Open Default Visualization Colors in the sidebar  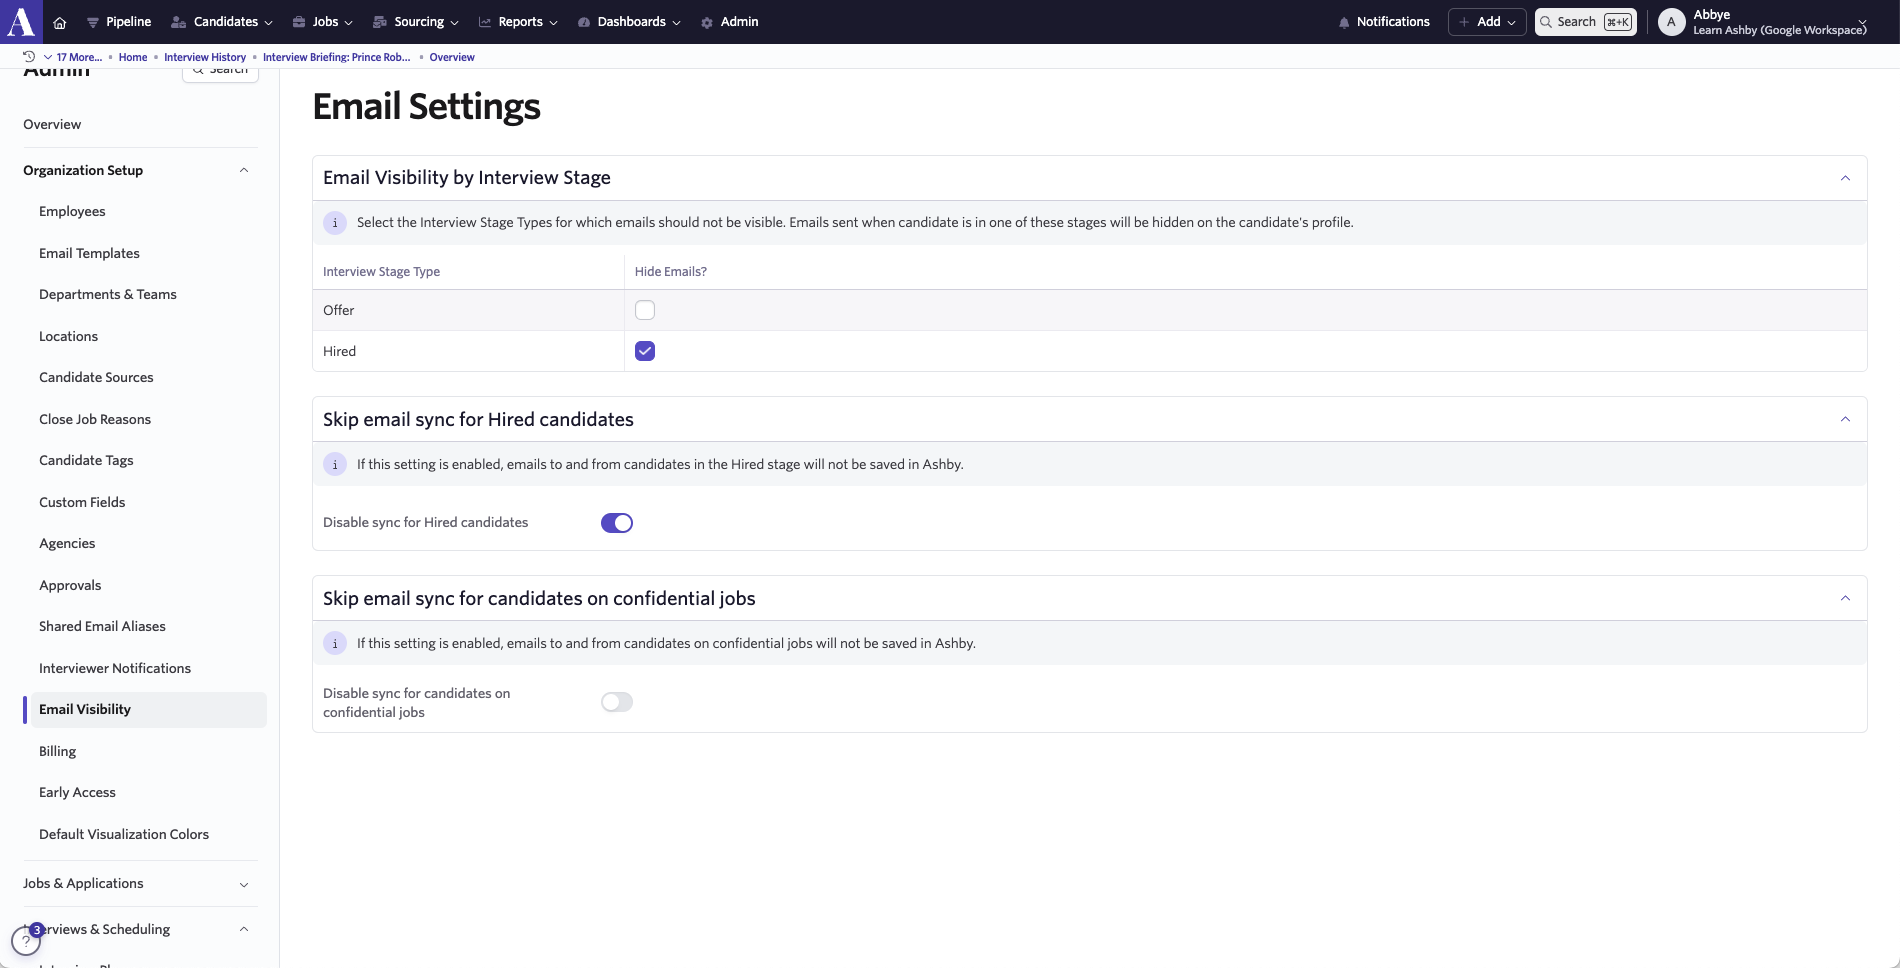tap(124, 835)
